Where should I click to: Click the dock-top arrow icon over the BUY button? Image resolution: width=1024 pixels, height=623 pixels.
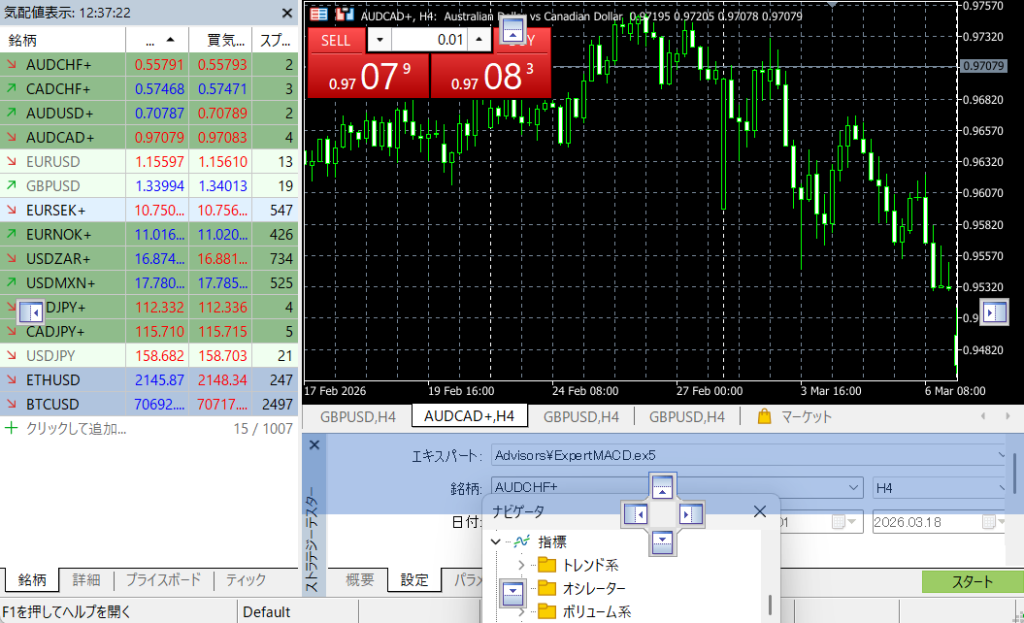512,33
